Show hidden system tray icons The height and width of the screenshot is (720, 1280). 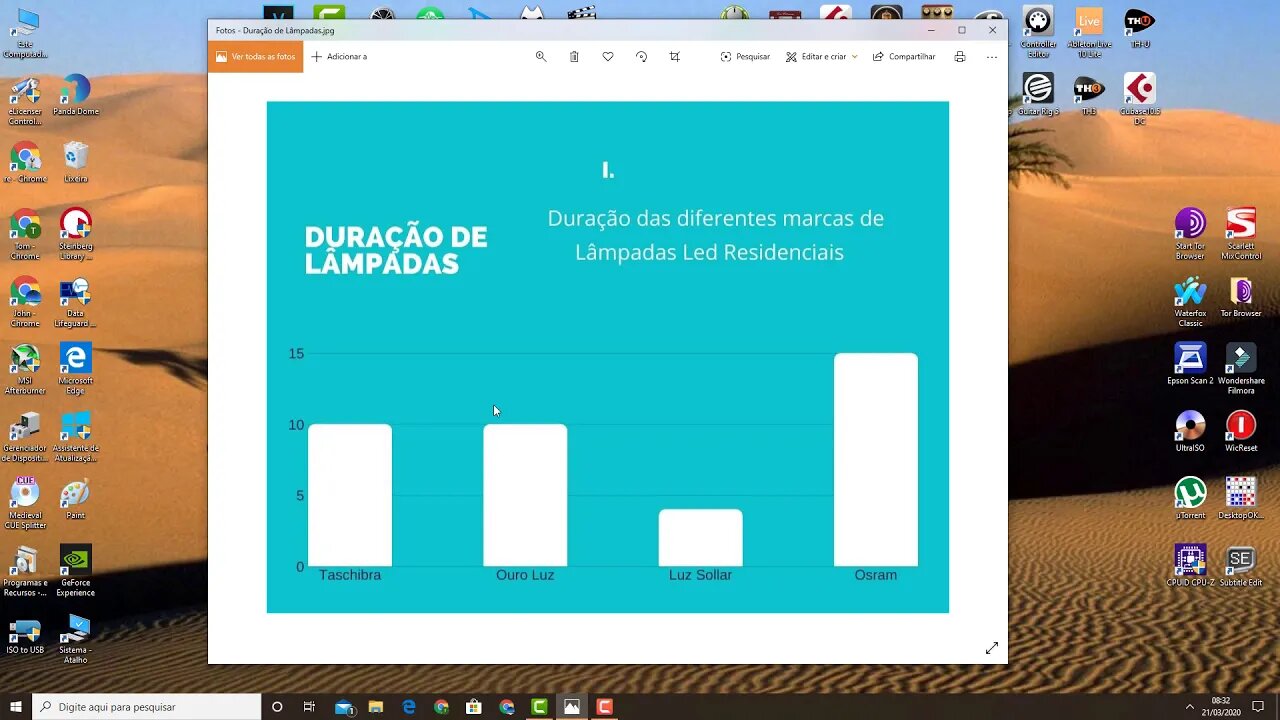pyautogui.click(x=1190, y=707)
